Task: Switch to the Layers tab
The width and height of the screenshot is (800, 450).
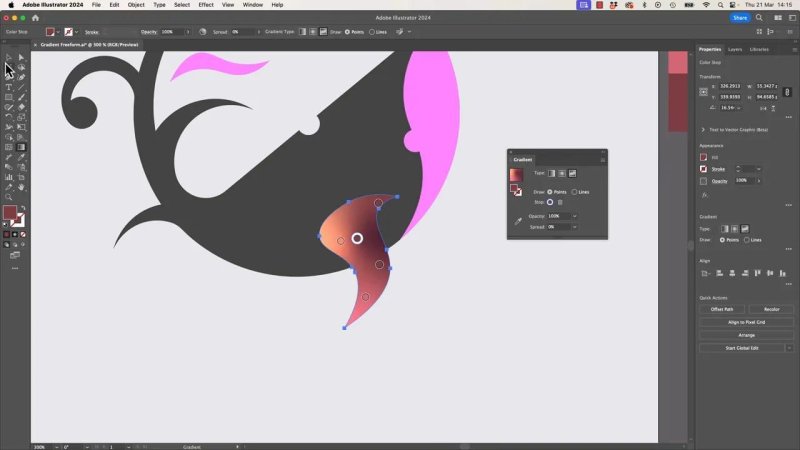Action: click(x=735, y=49)
